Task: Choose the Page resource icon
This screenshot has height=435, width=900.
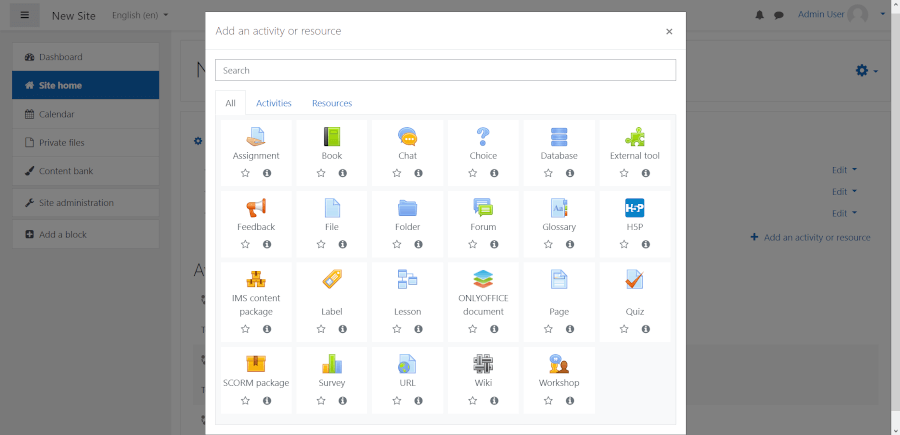Action: 559,279
